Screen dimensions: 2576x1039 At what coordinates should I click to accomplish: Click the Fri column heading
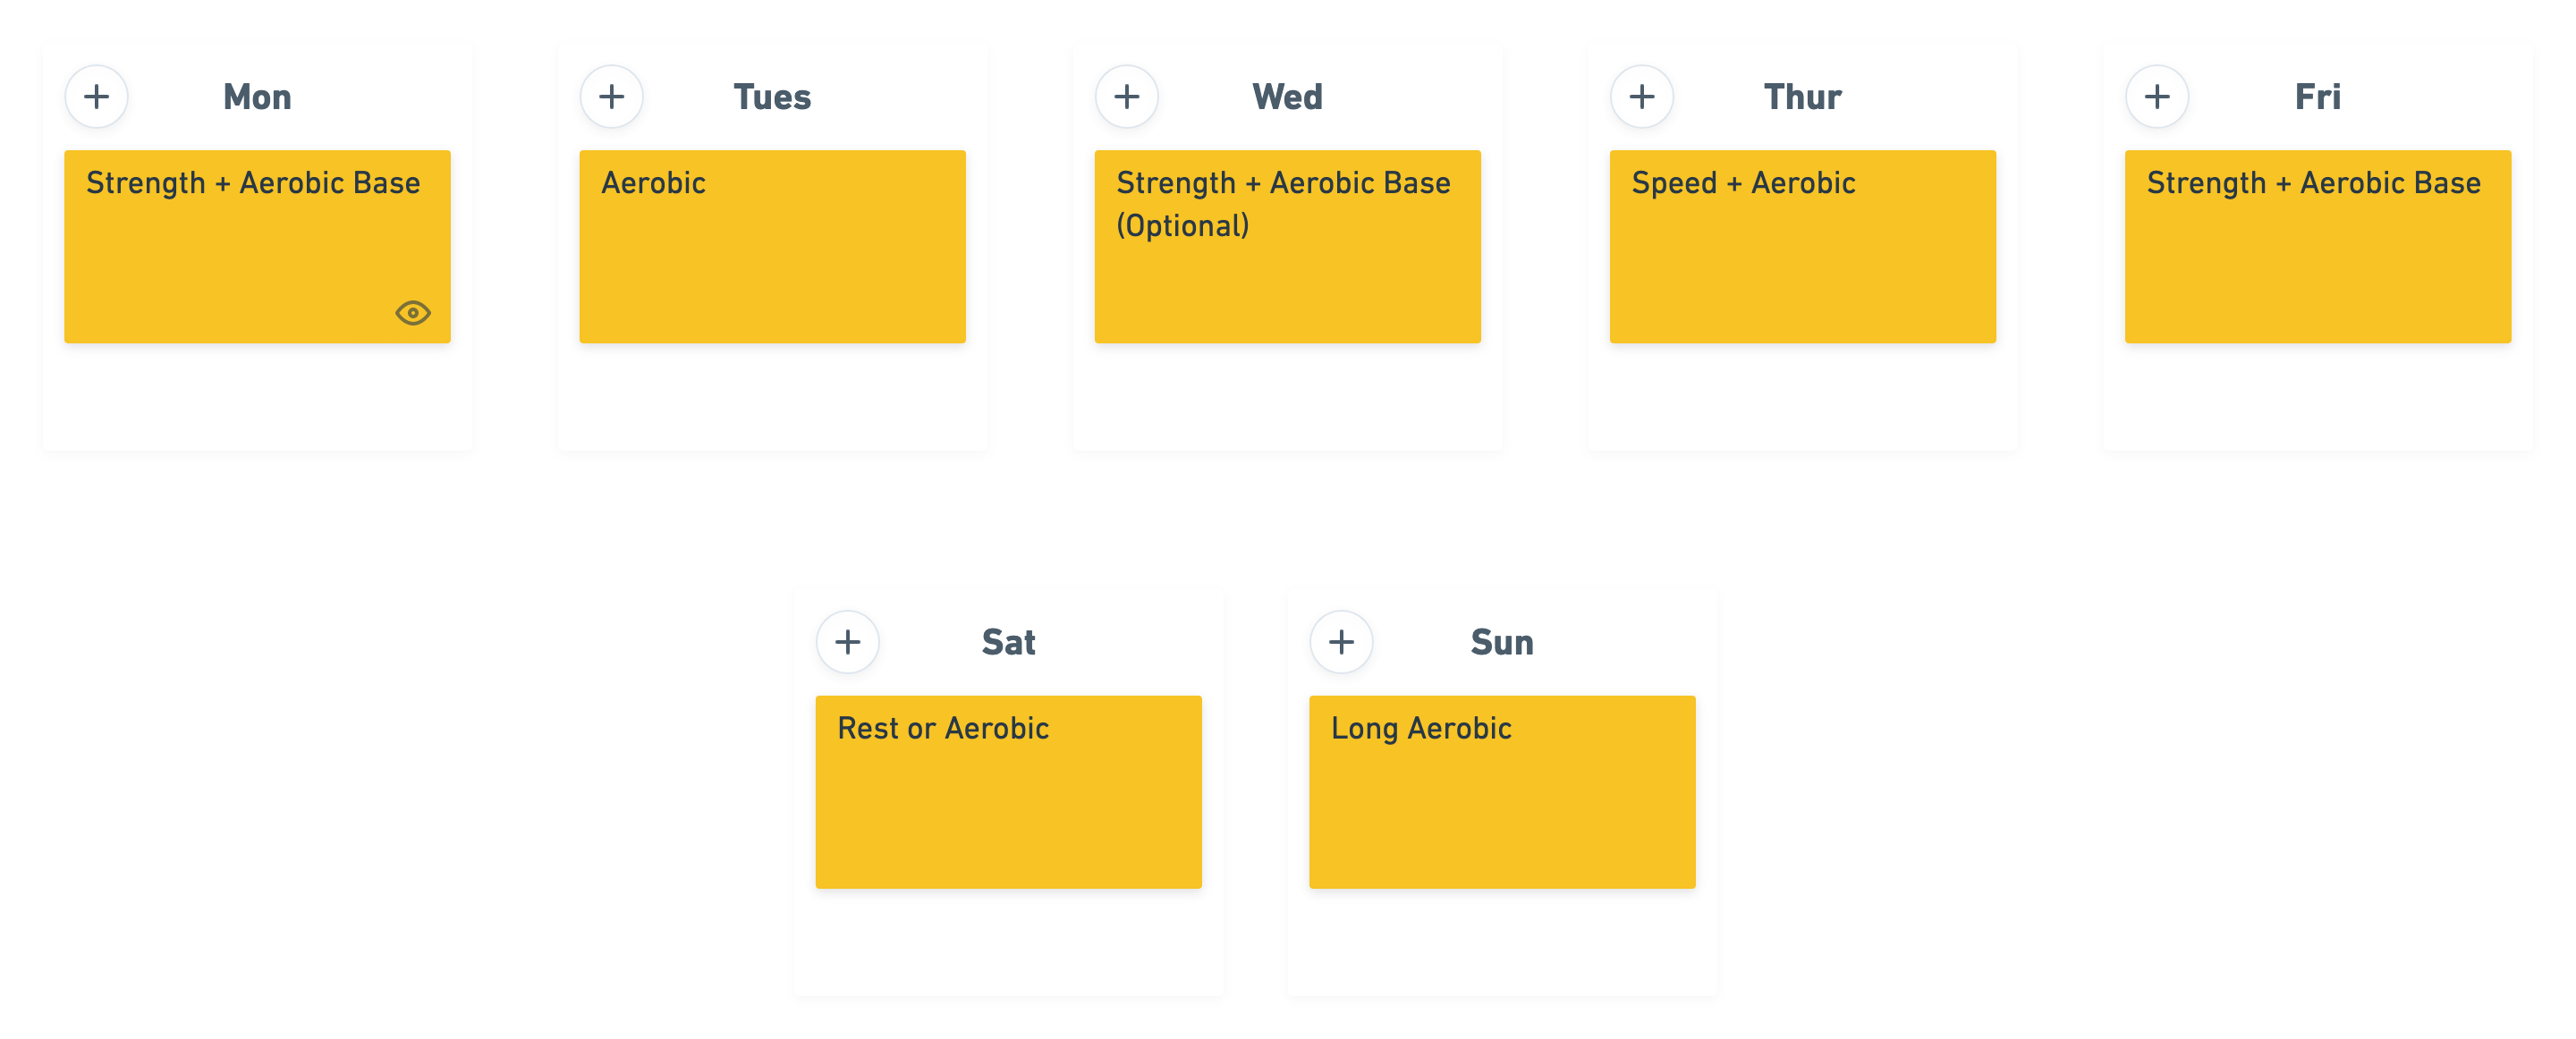tap(2317, 97)
